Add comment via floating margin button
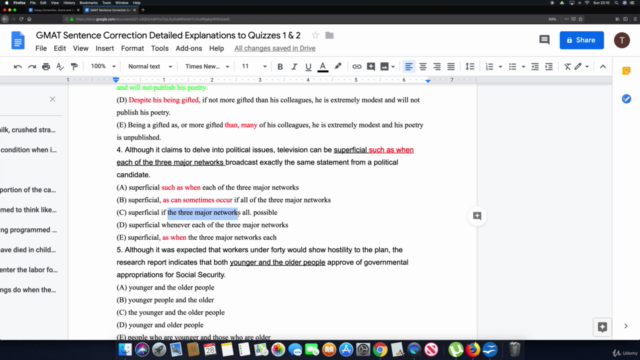 point(477,216)
